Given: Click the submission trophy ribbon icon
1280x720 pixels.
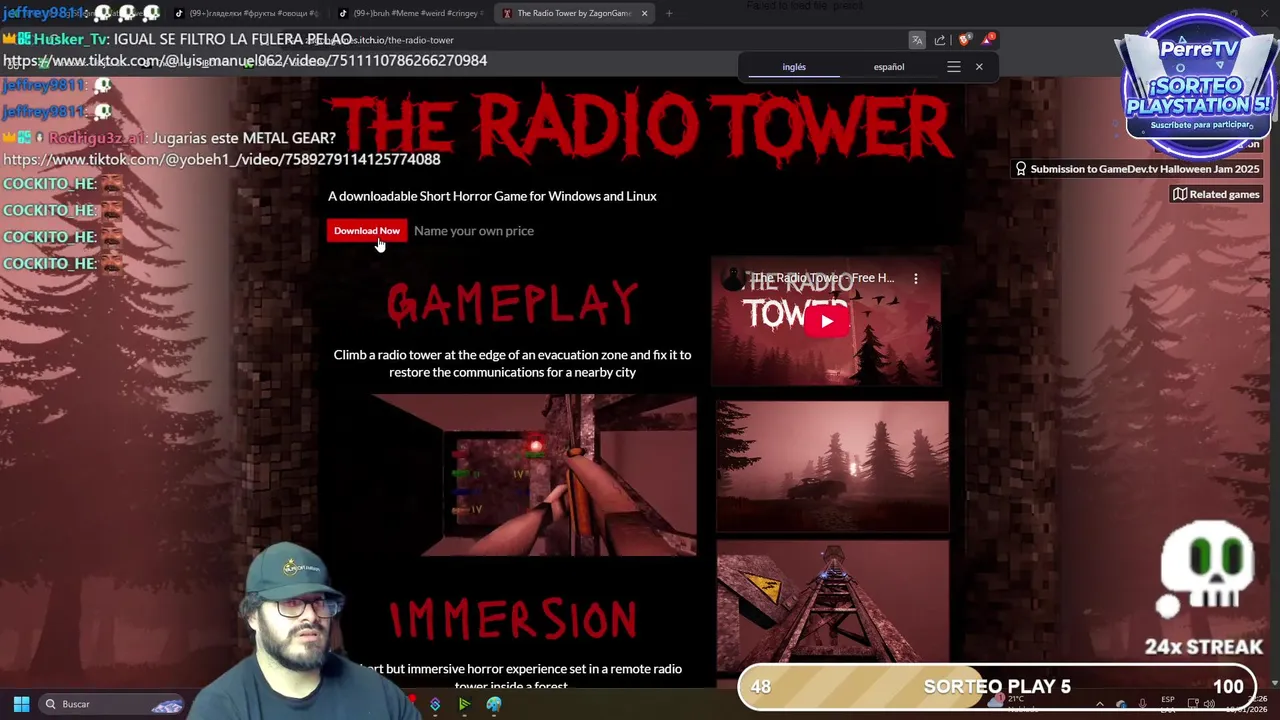Looking at the screenshot, I should tap(1021, 169).
